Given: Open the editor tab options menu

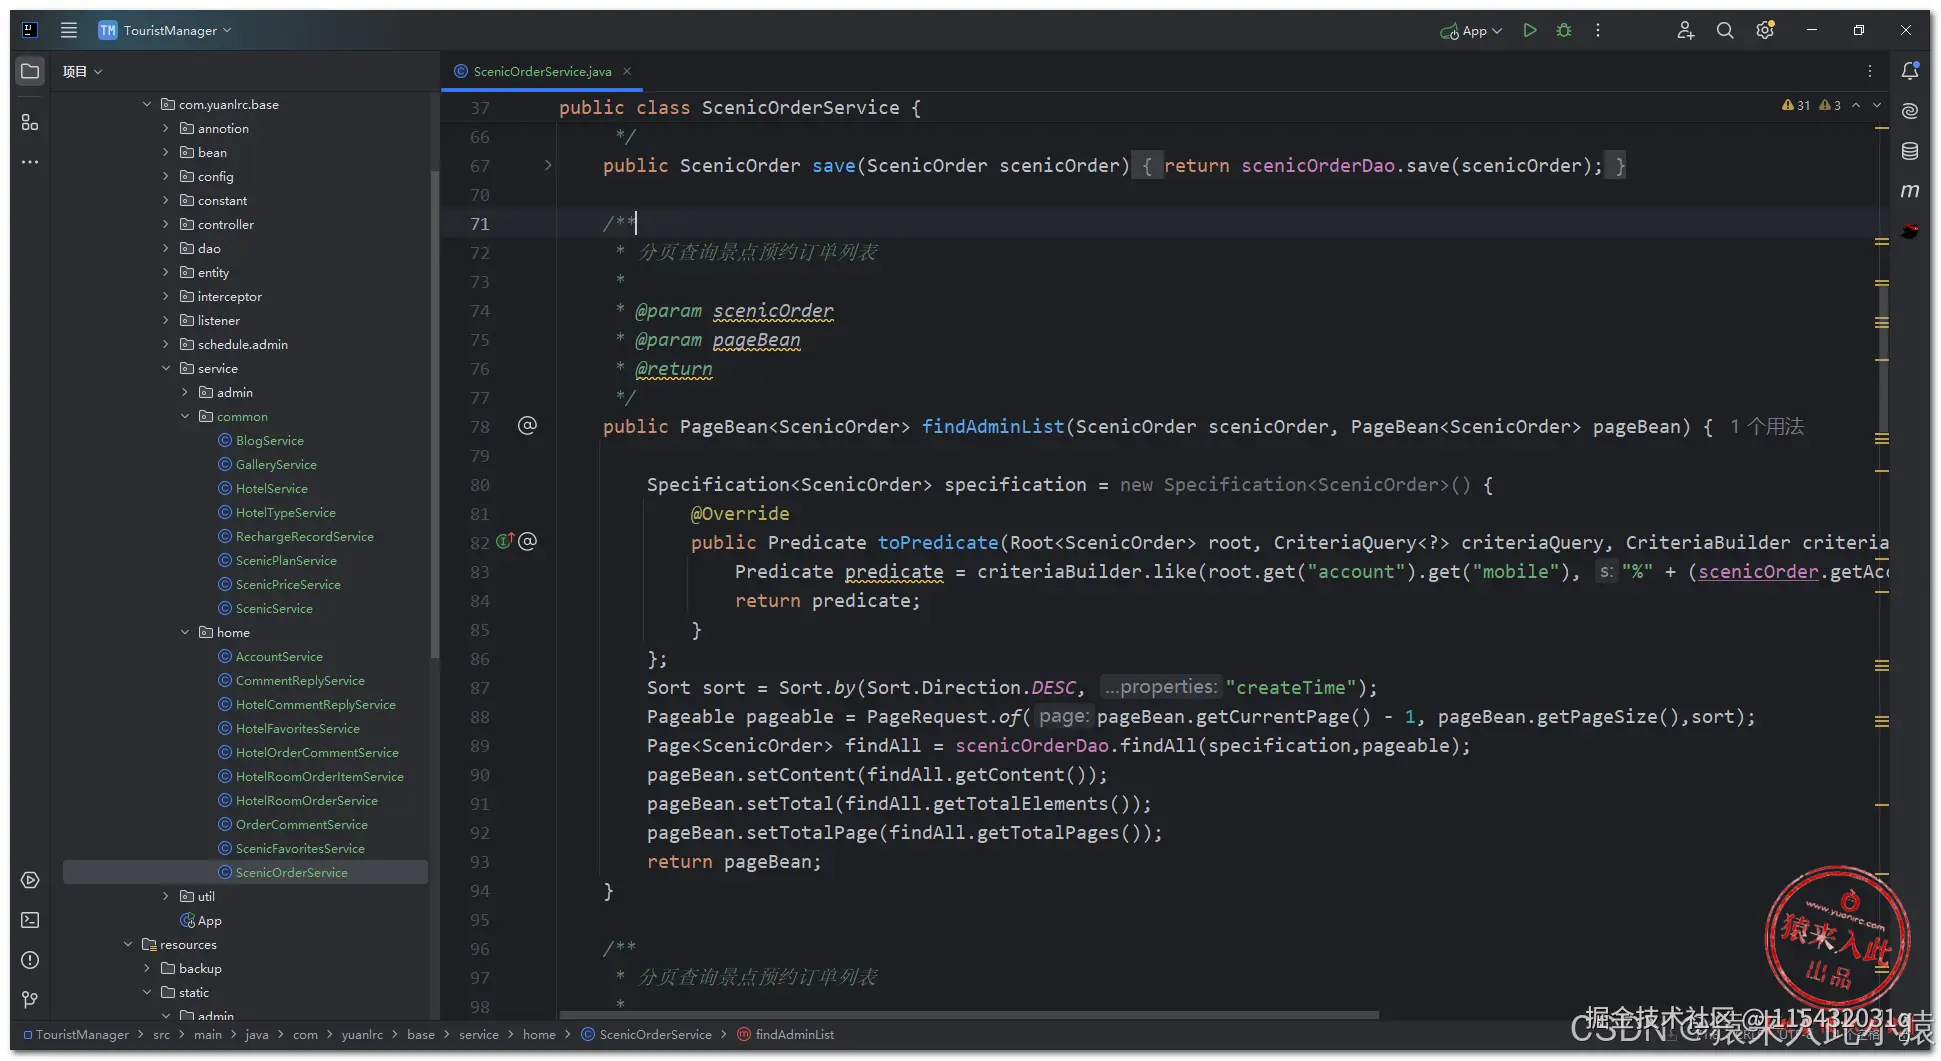Looking at the screenshot, I should pyautogui.click(x=1869, y=71).
